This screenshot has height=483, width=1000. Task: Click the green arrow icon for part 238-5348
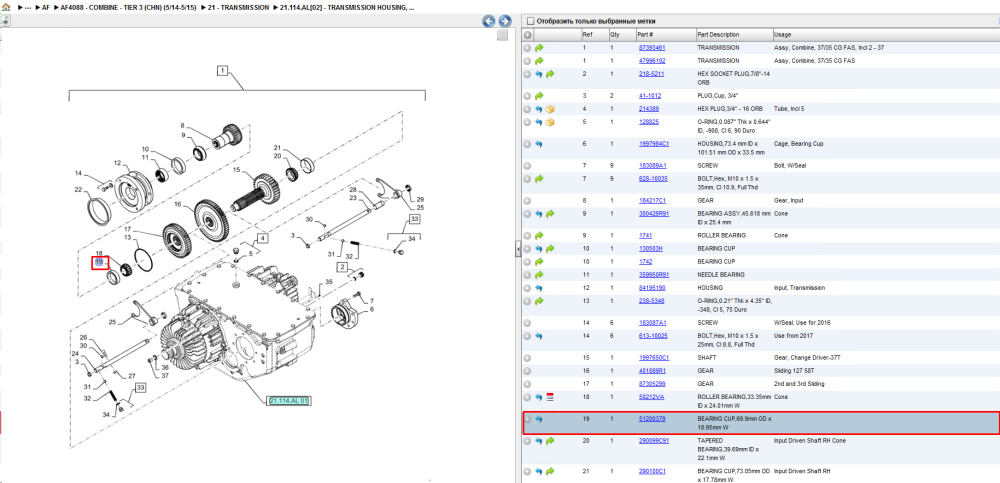pyautogui.click(x=539, y=301)
